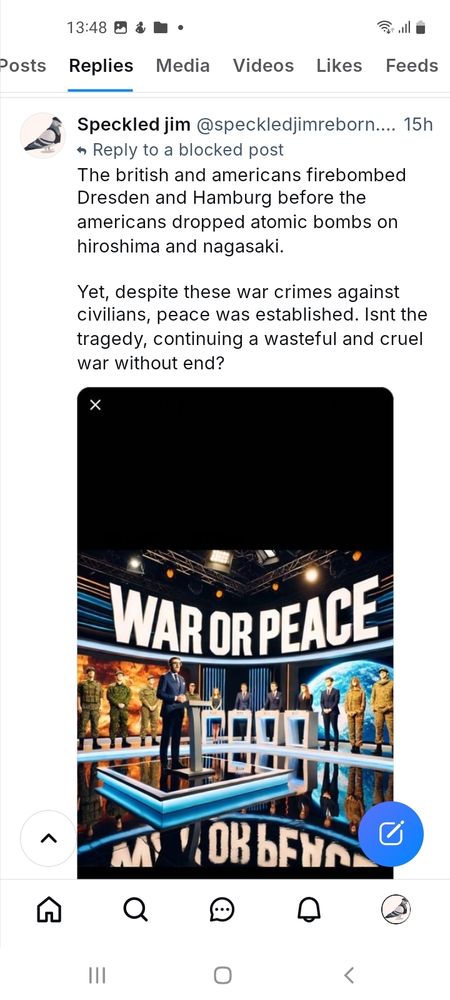Screen dimensions: 450x1000
Task: Open the Search magnifier icon
Action: pos(135,909)
